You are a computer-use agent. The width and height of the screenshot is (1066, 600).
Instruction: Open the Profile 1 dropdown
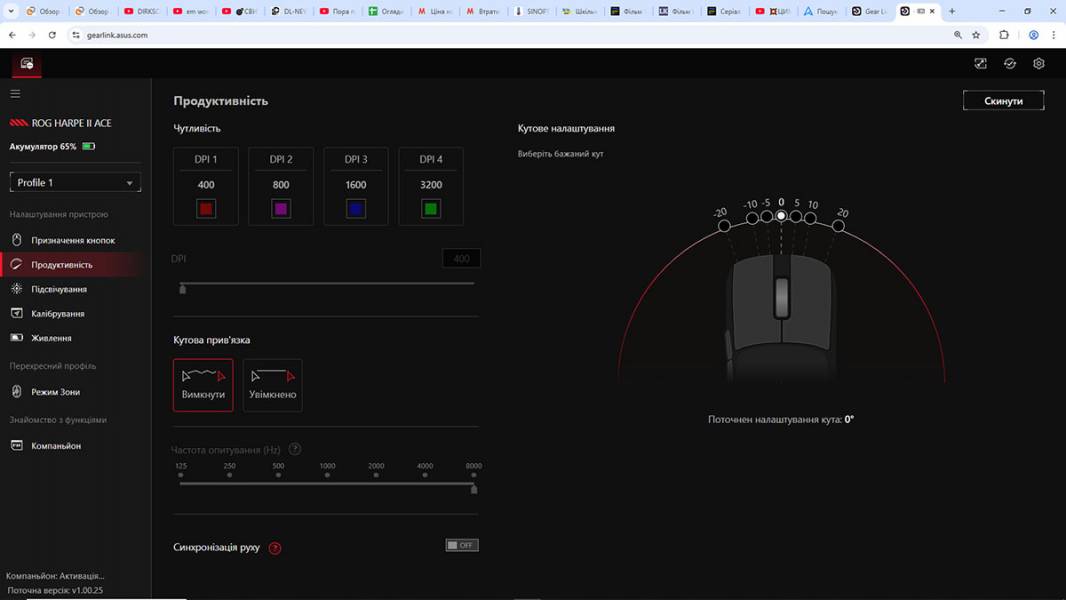point(75,182)
